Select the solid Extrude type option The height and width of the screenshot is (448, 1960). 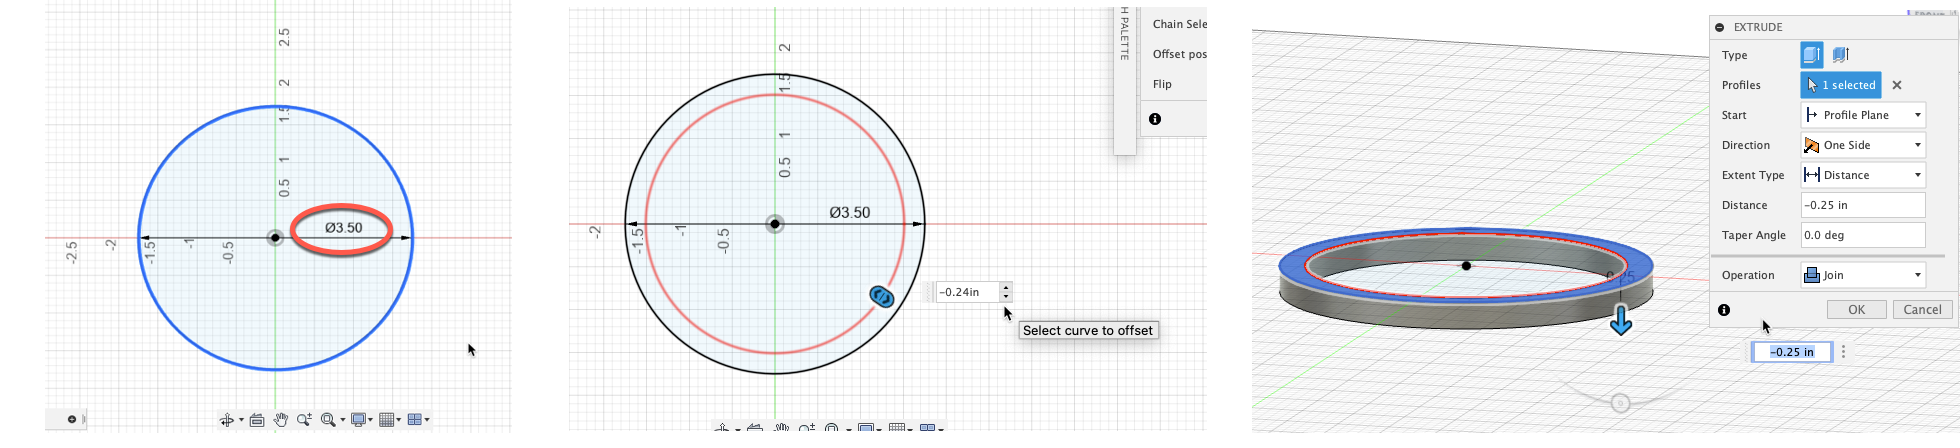tap(1811, 55)
